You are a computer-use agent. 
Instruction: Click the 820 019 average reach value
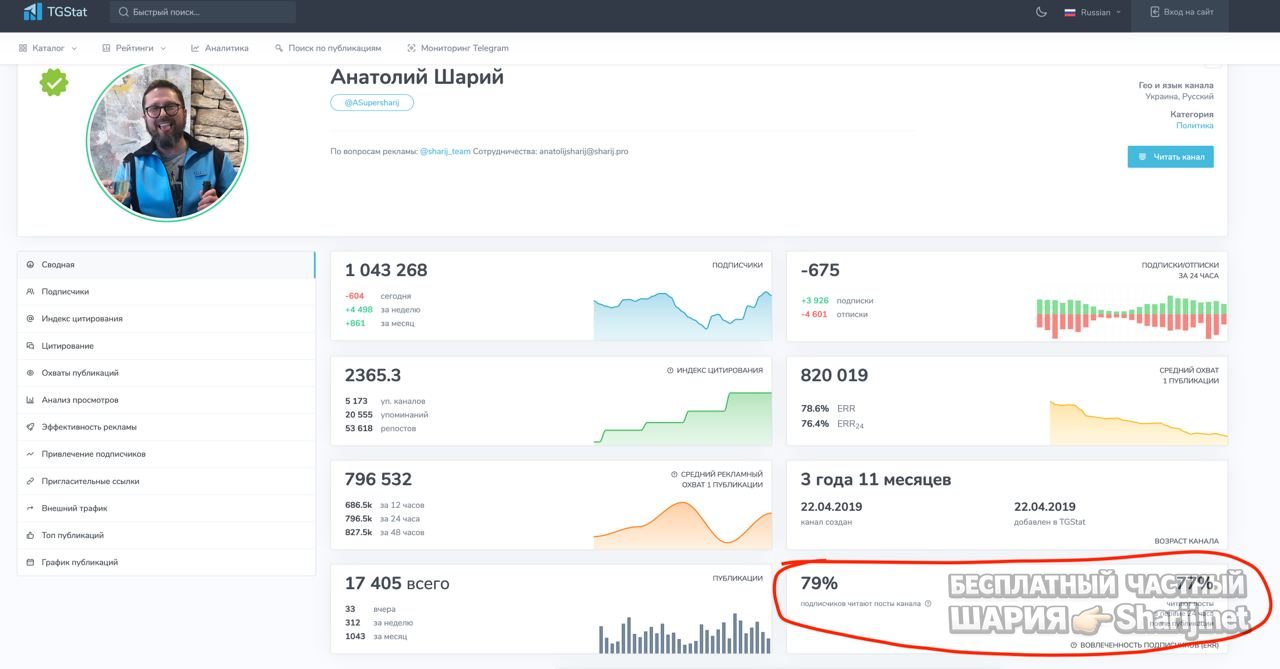coord(834,375)
